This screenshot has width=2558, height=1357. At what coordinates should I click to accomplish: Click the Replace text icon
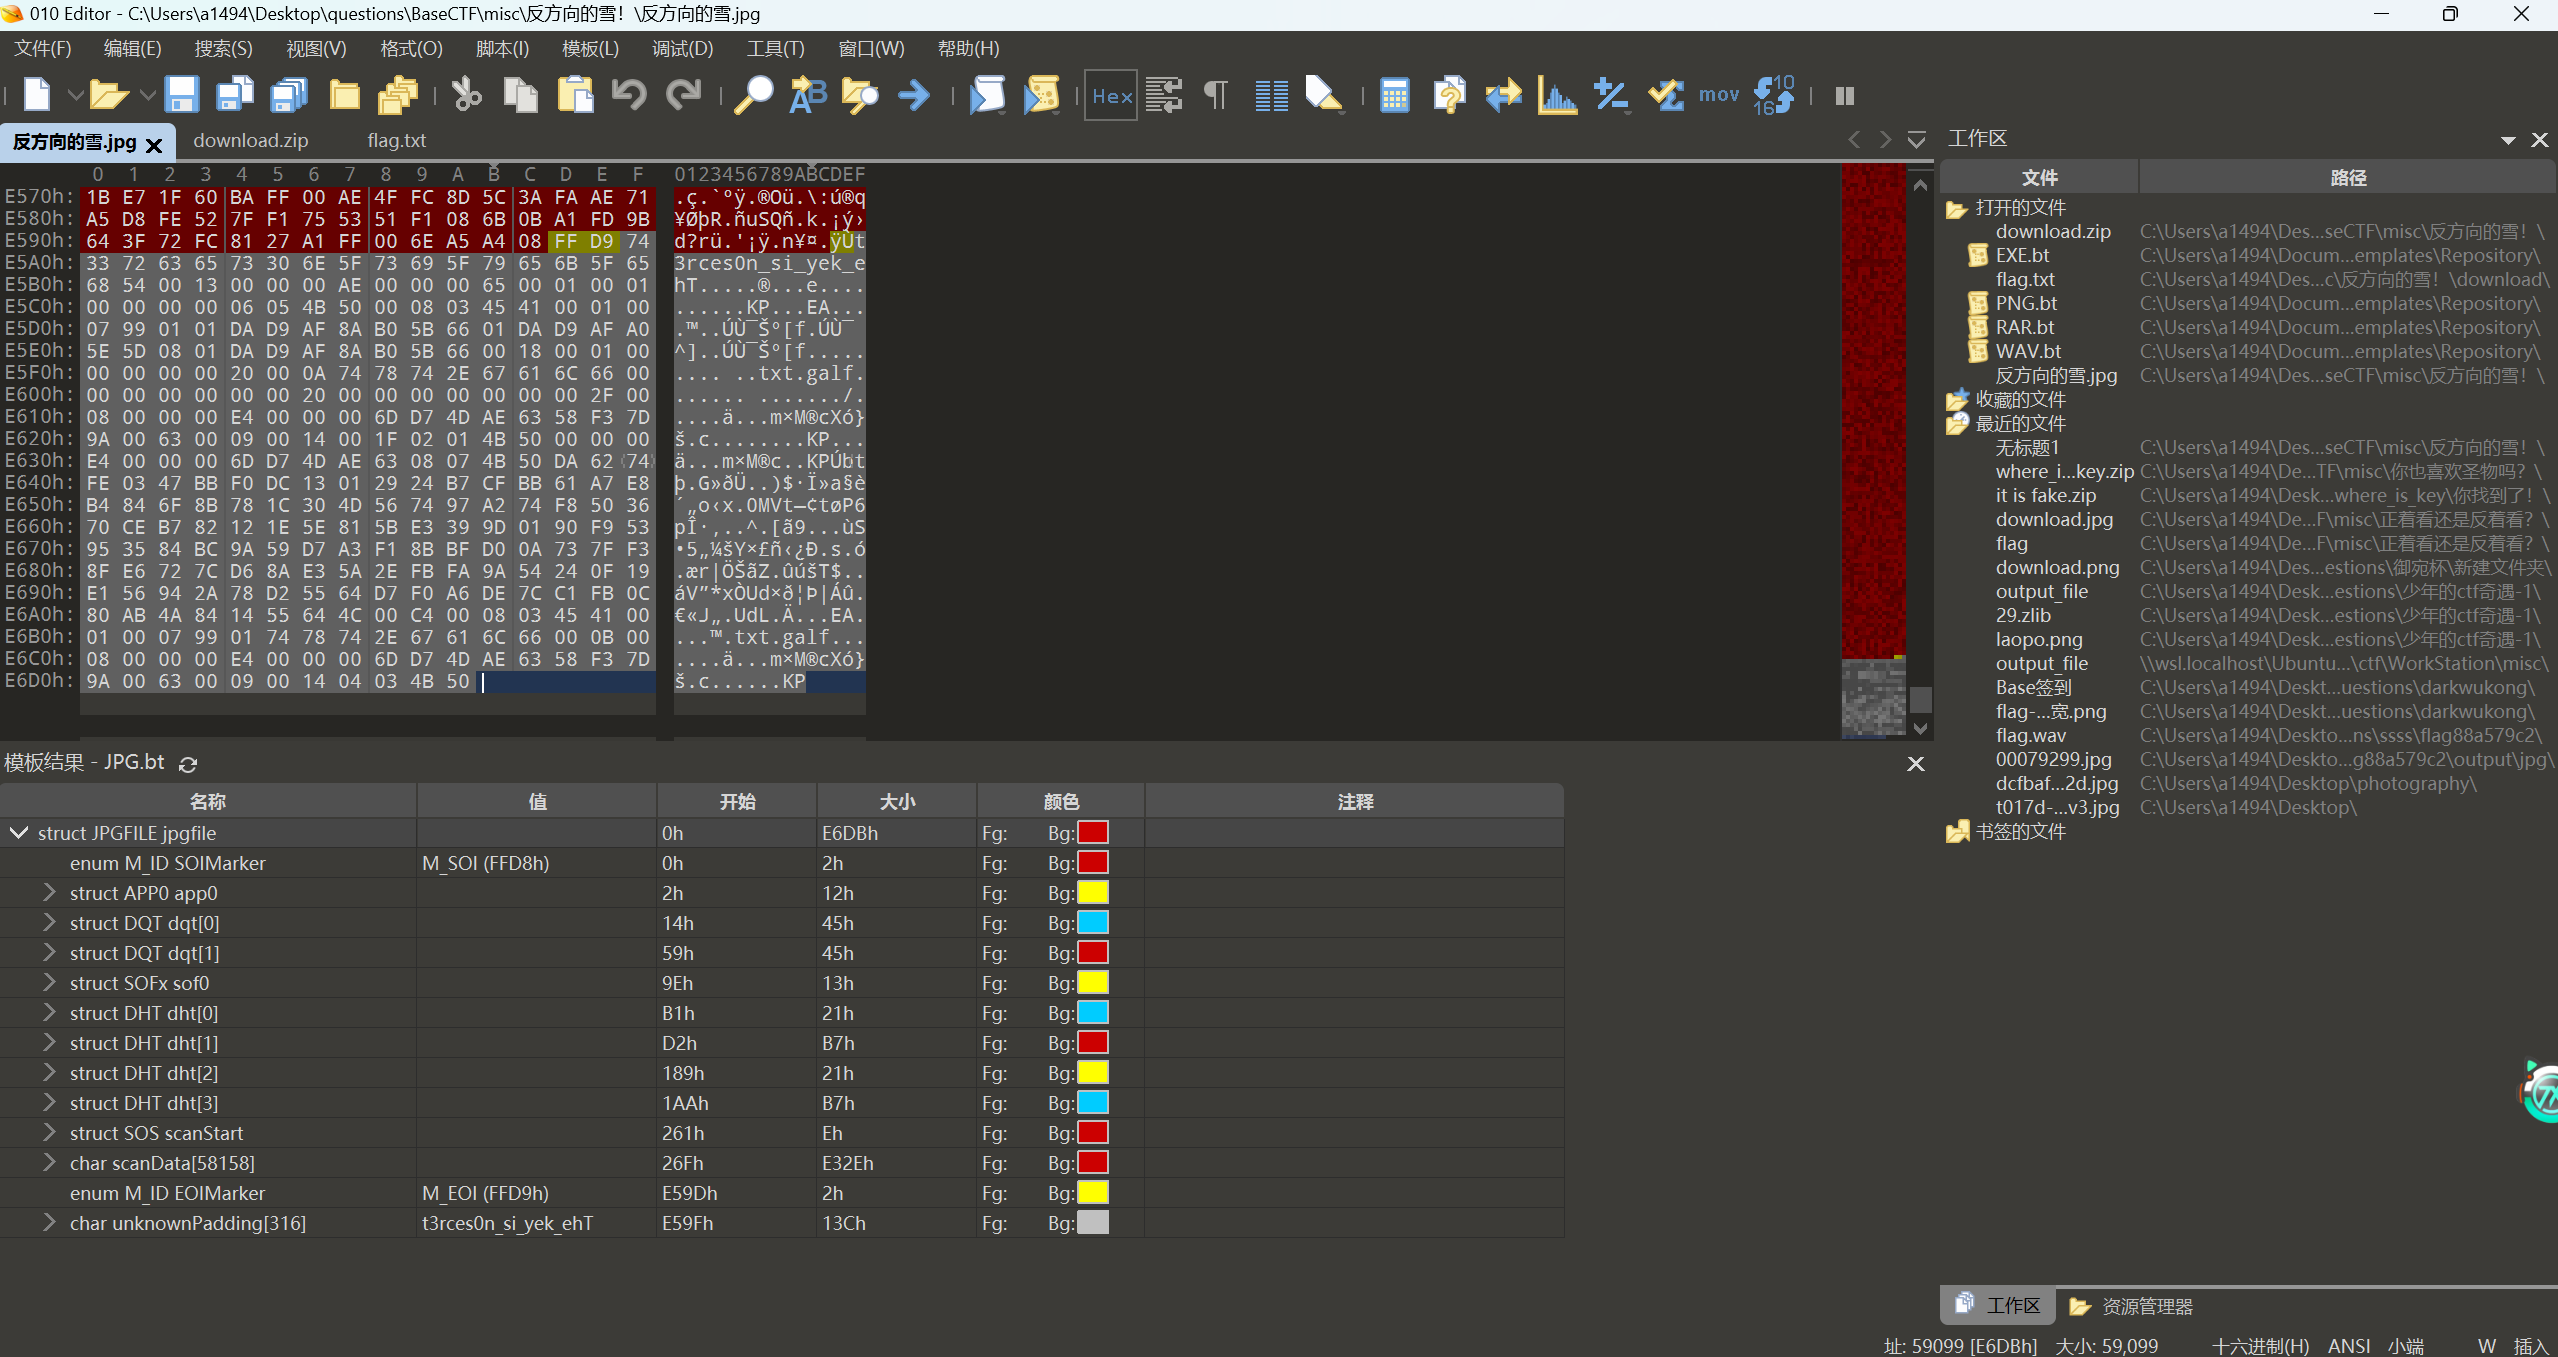click(807, 95)
